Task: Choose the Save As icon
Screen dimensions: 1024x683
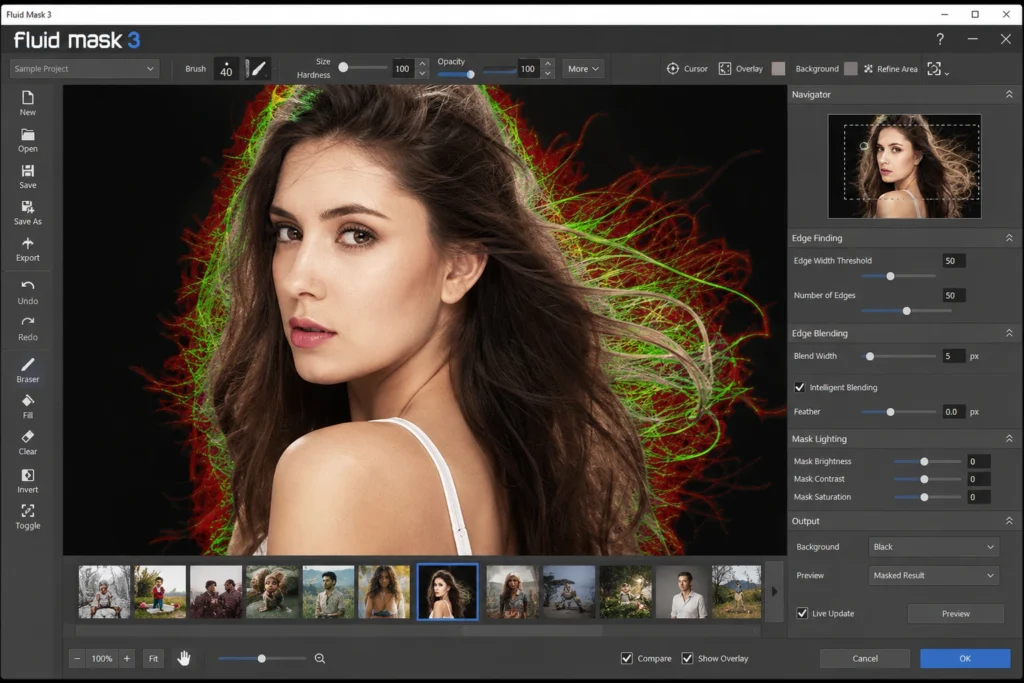Action: [27, 207]
